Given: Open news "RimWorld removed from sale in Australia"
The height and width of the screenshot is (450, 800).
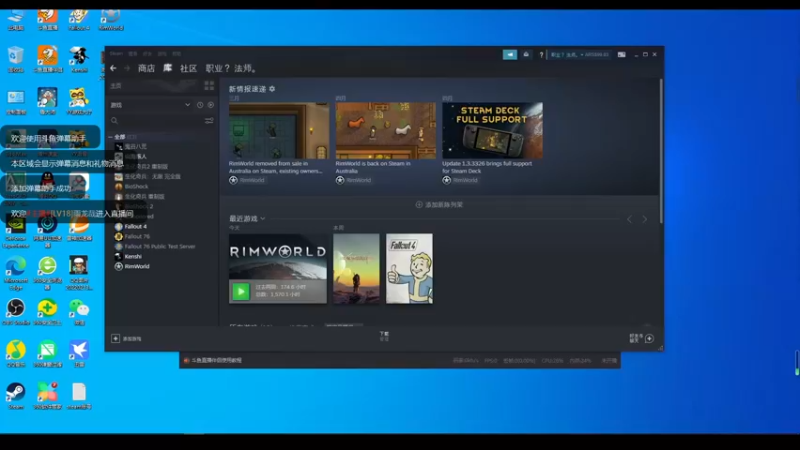Looking at the screenshot, I should point(279,138).
